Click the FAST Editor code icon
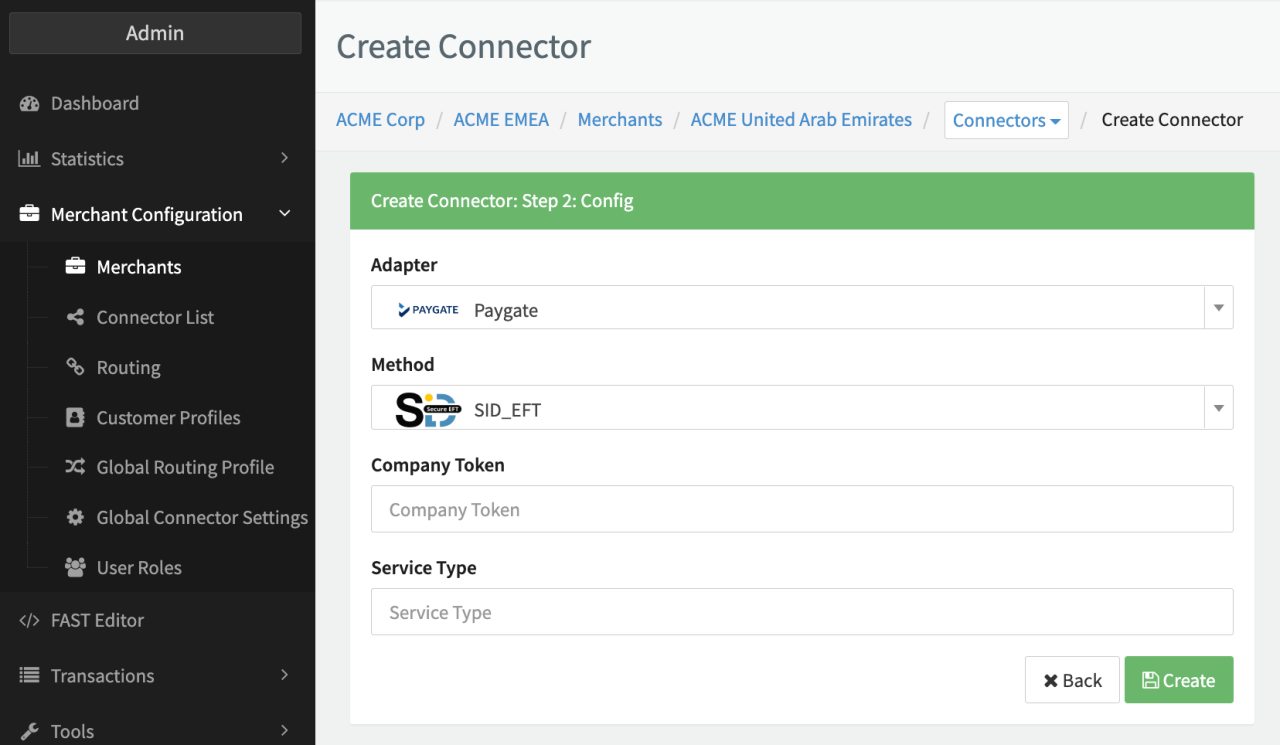The height and width of the screenshot is (745, 1280). pos(29,621)
